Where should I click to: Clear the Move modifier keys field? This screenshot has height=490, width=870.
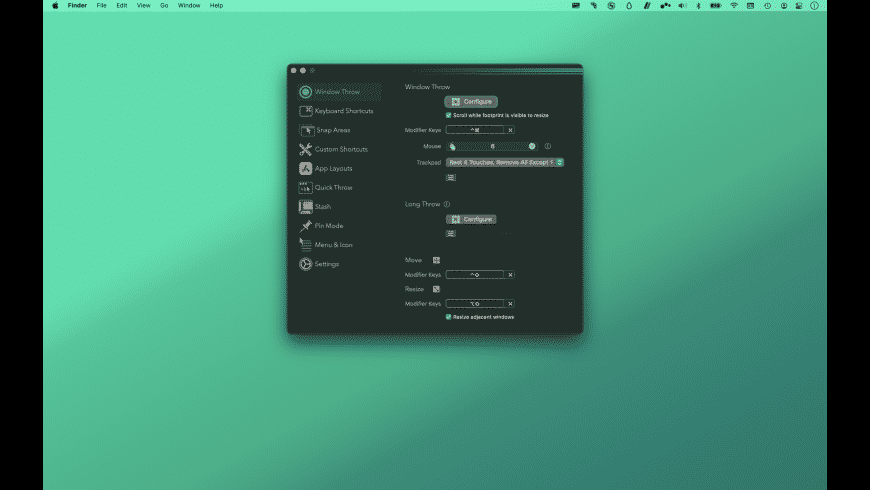510,274
